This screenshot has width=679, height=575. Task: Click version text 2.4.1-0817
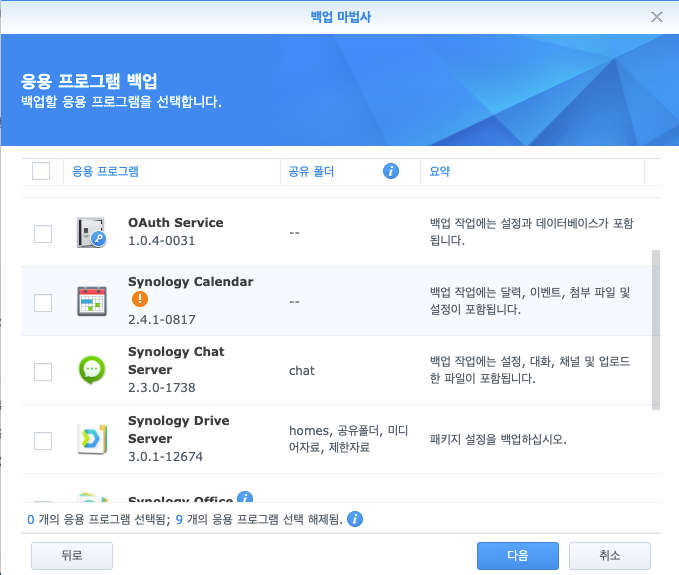(162, 320)
